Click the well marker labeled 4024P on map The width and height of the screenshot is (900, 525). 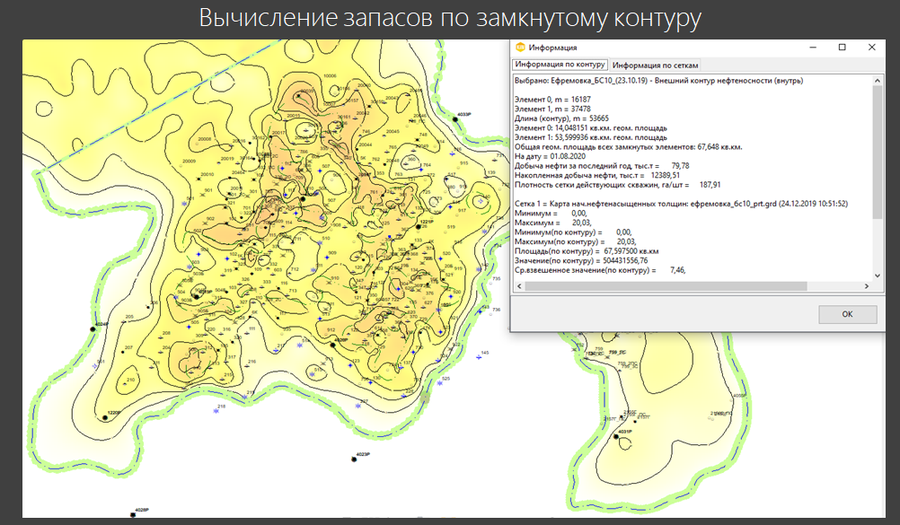[93, 329]
